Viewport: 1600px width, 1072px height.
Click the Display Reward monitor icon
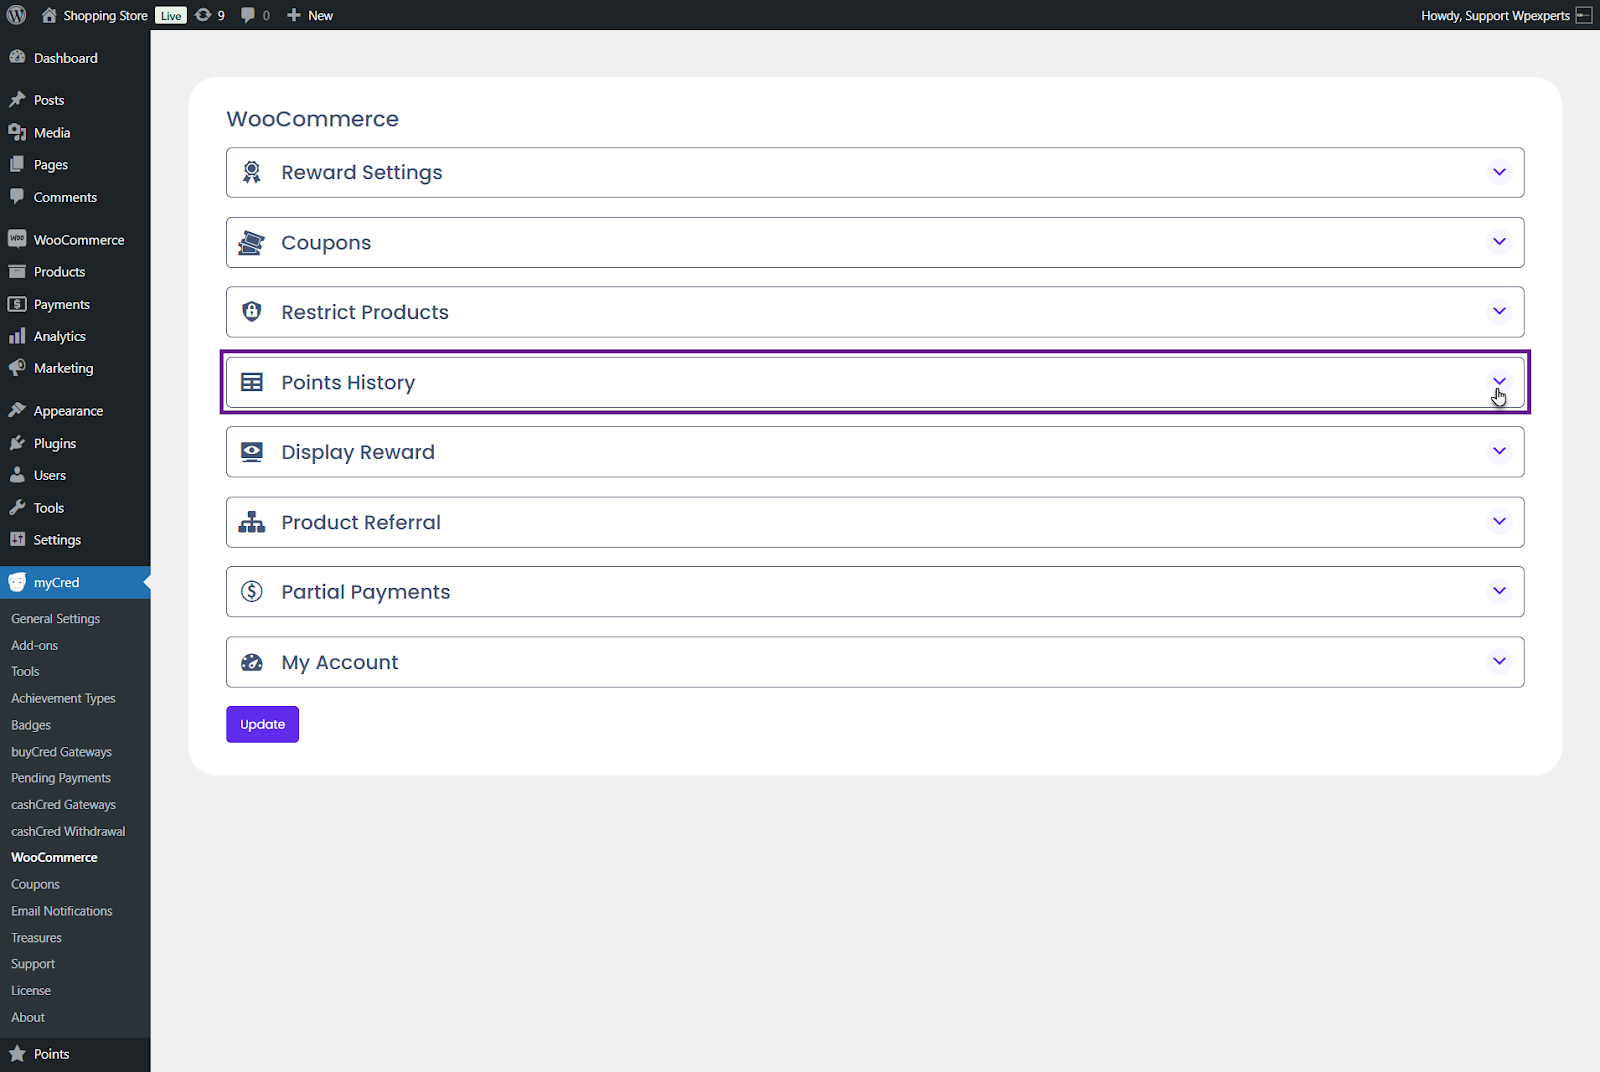pos(252,452)
